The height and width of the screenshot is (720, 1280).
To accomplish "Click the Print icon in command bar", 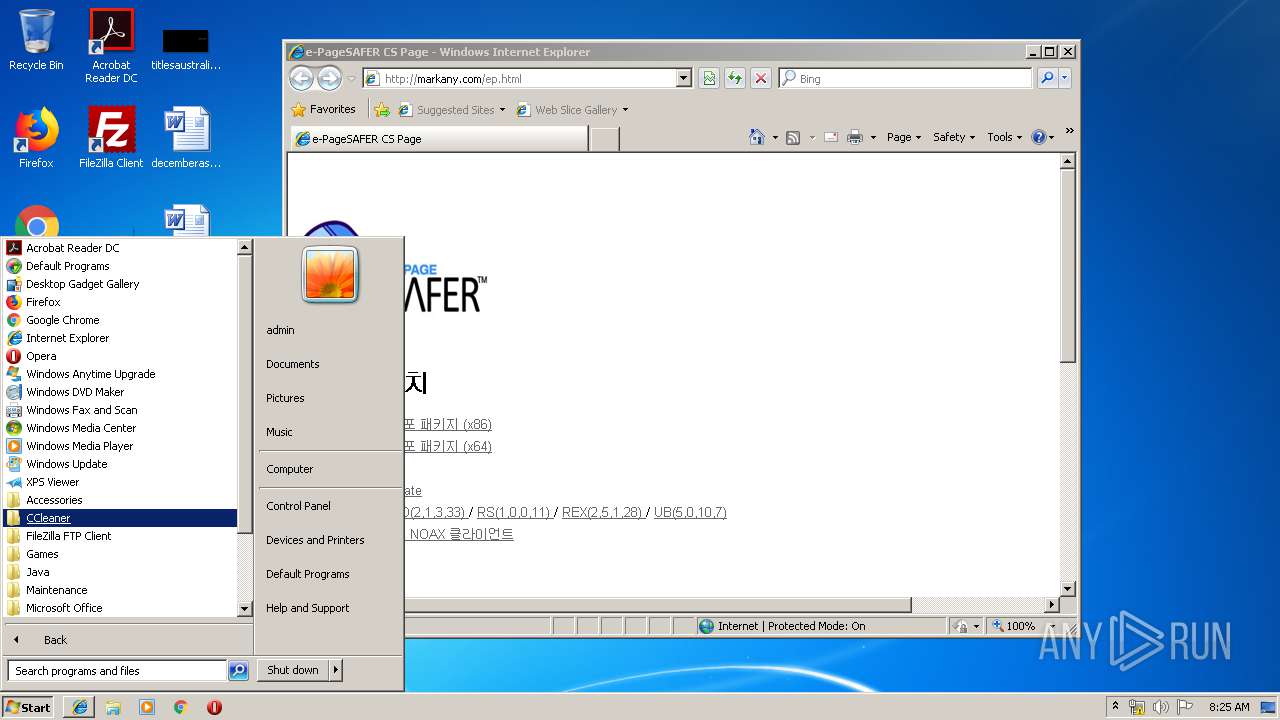I will tap(855, 137).
